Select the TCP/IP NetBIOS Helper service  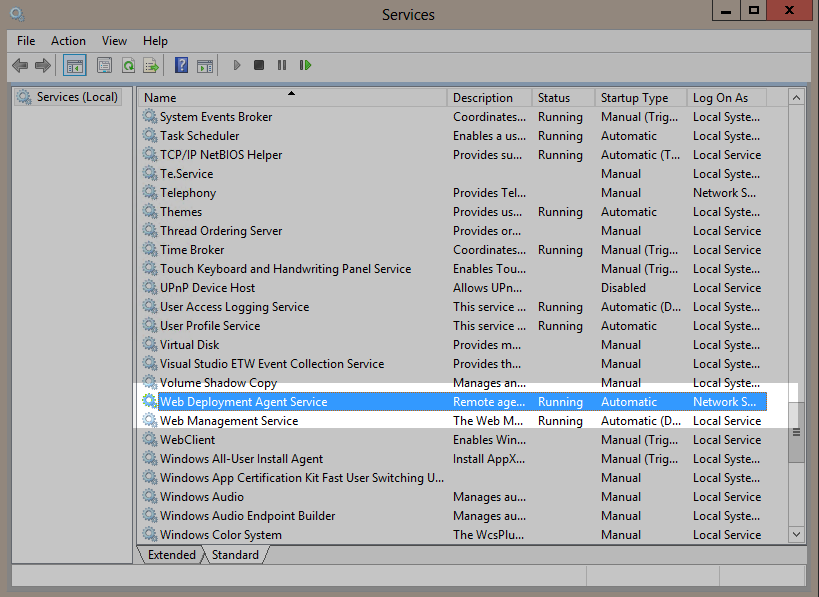[x=453, y=155]
